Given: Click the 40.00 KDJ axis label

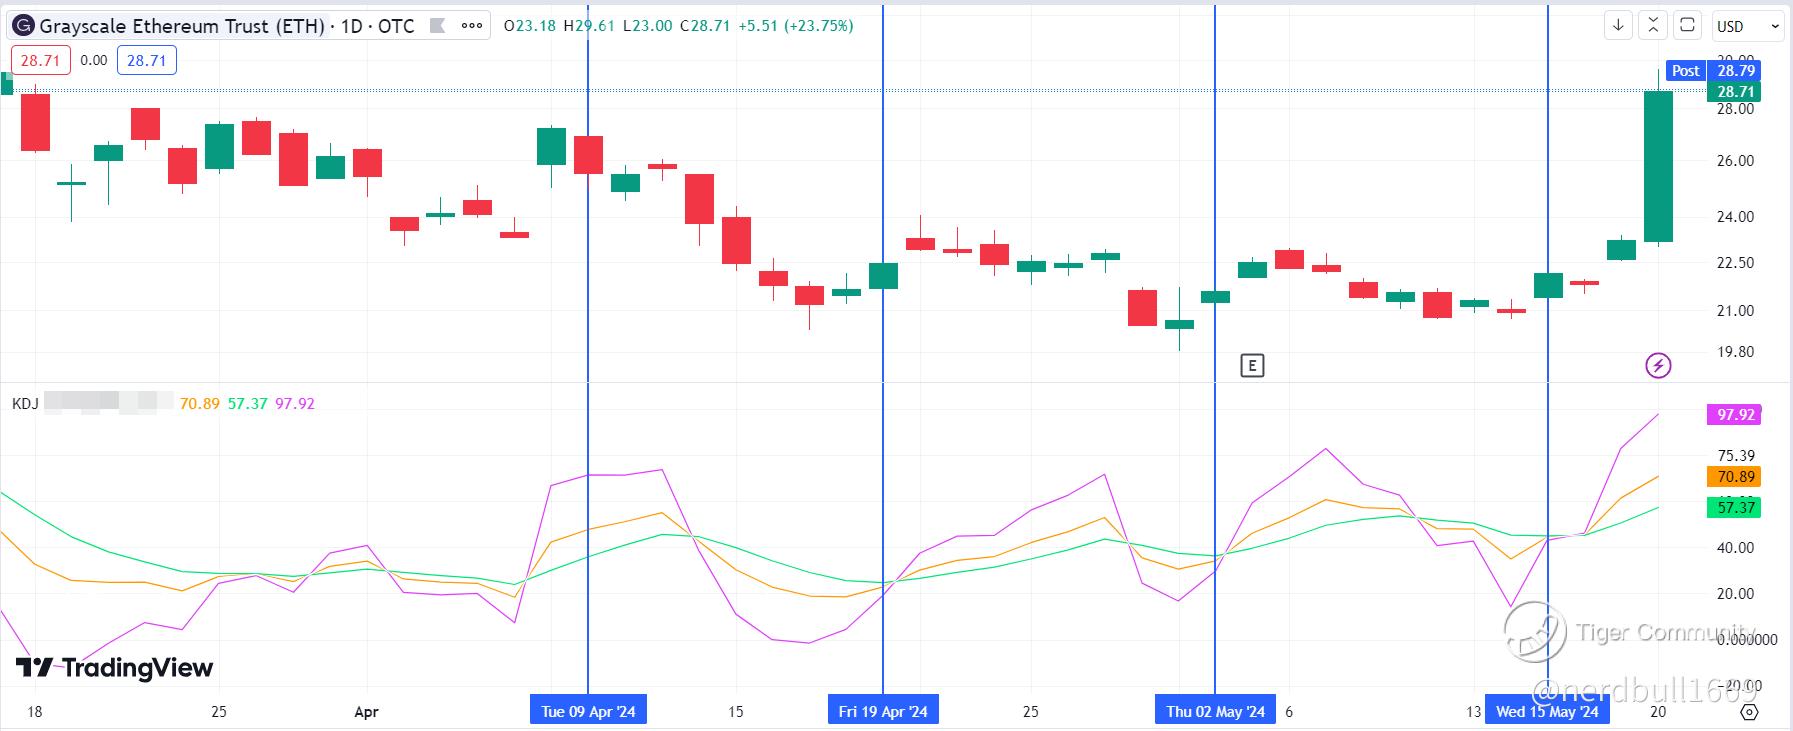Looking at the screenshot, I should [x=1736, y=548].
